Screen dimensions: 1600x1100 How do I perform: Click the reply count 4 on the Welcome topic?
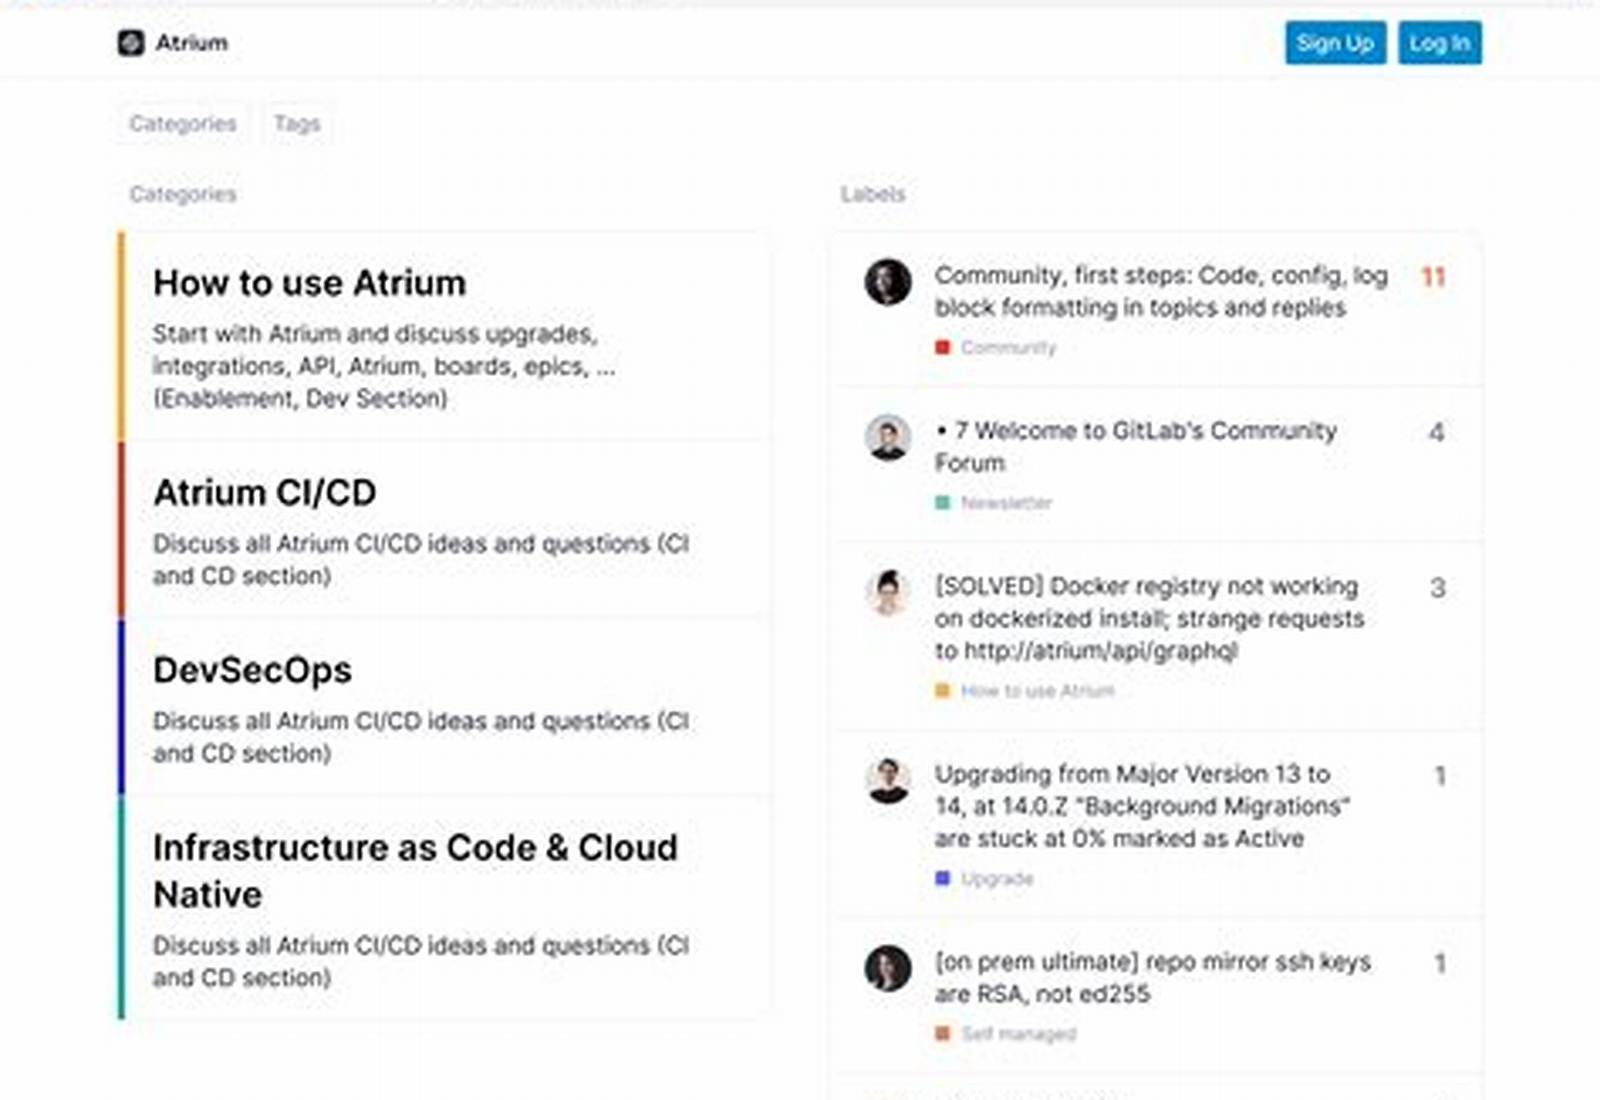1436,432
